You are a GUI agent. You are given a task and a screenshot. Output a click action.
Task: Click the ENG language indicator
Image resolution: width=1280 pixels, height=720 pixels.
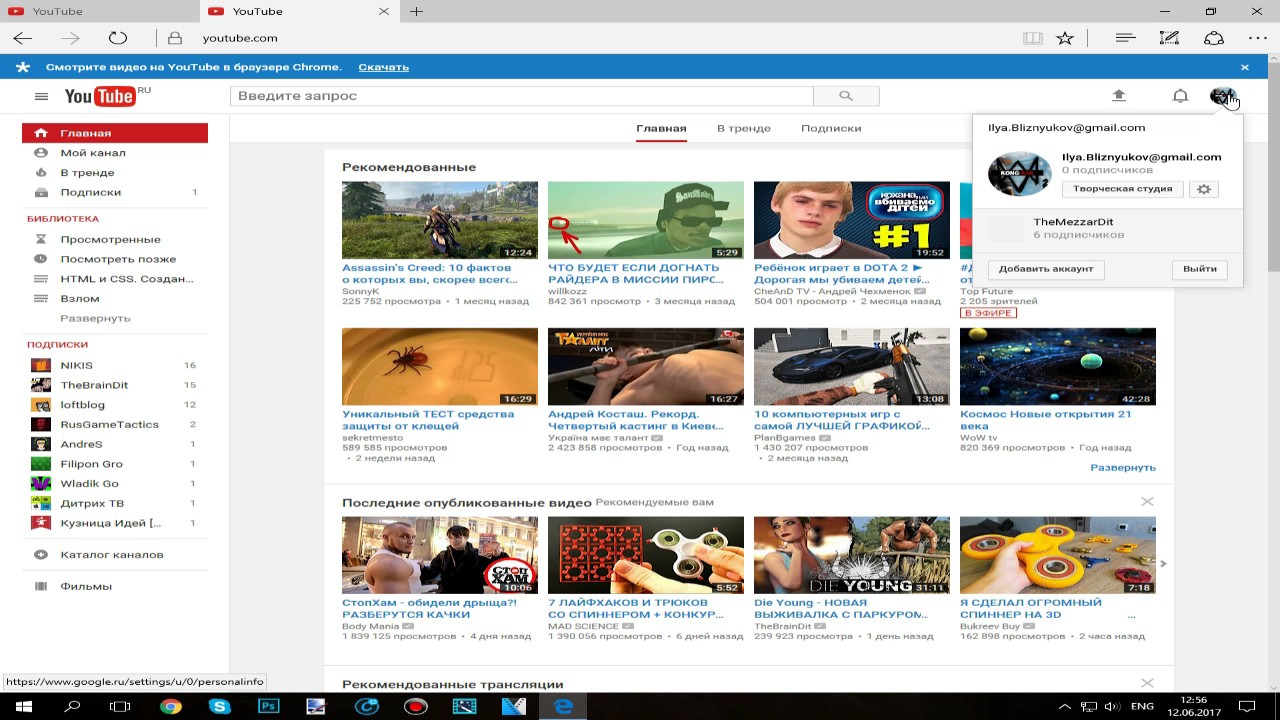[1141, 706]
